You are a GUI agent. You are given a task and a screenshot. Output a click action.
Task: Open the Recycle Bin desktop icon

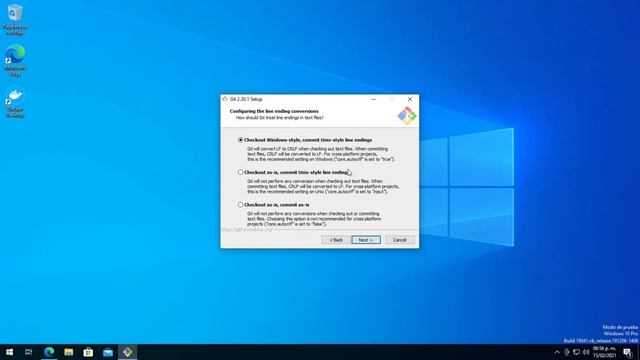click(x=15, y=19)
